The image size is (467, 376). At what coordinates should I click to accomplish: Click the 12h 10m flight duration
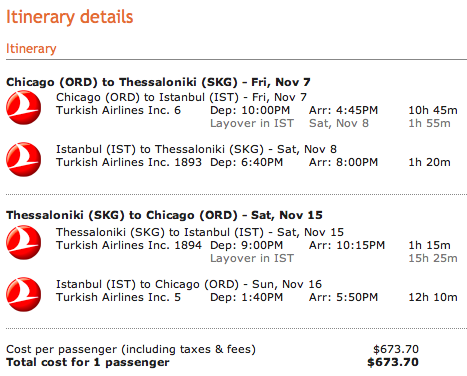[x=433, y=297]
